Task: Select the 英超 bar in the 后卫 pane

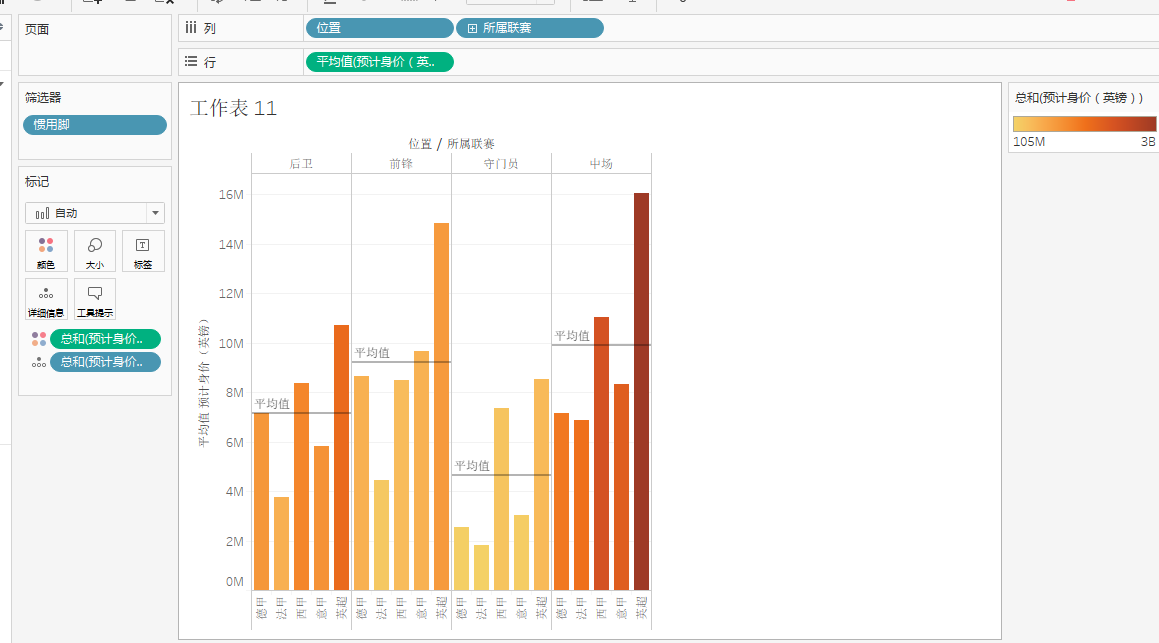Action: pos(341,457)
